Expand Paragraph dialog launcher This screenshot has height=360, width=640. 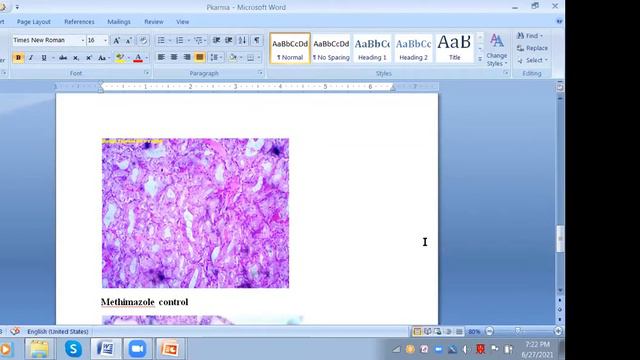(260, 73)
